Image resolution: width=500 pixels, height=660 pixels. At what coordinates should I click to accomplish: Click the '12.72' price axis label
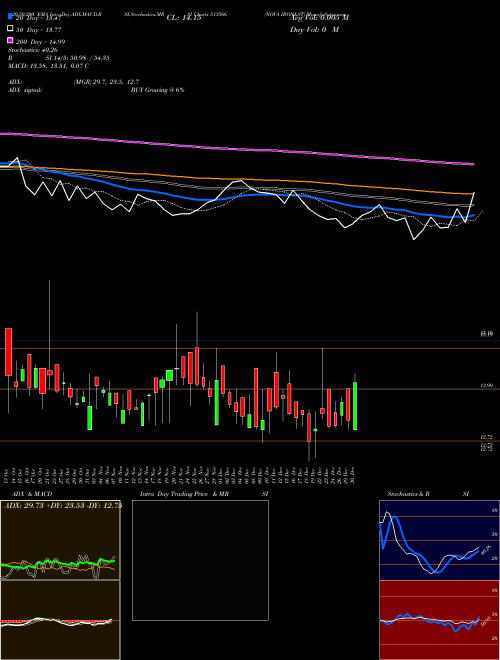487,438
